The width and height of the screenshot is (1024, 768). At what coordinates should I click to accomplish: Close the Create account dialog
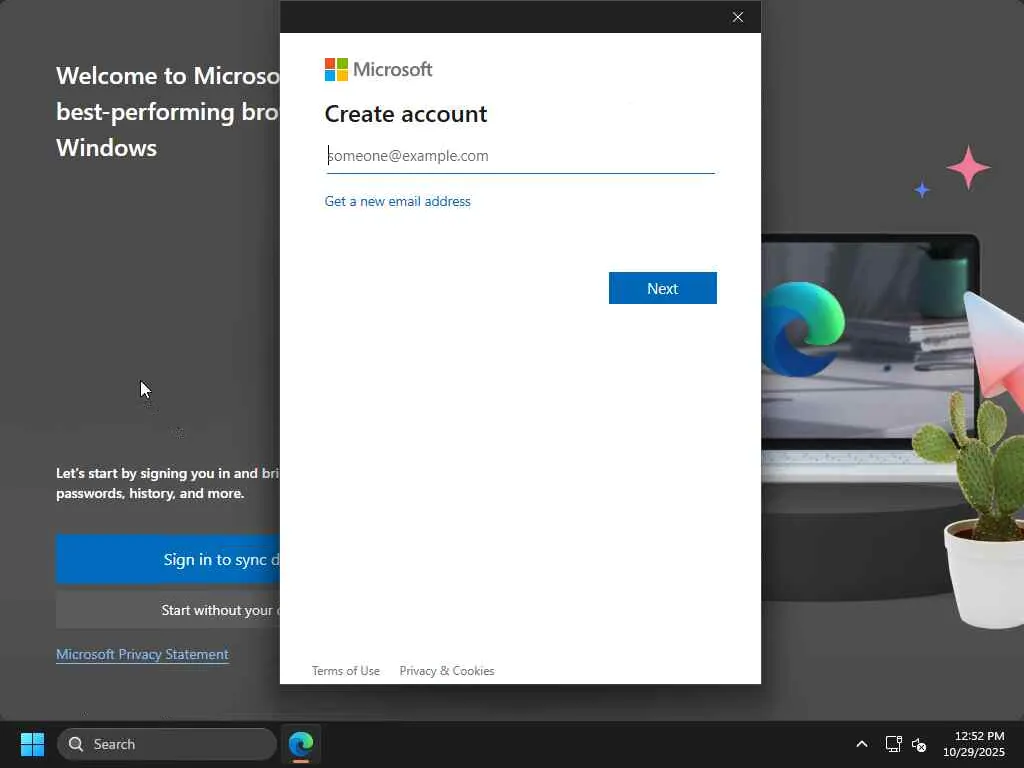pos(737,17)
